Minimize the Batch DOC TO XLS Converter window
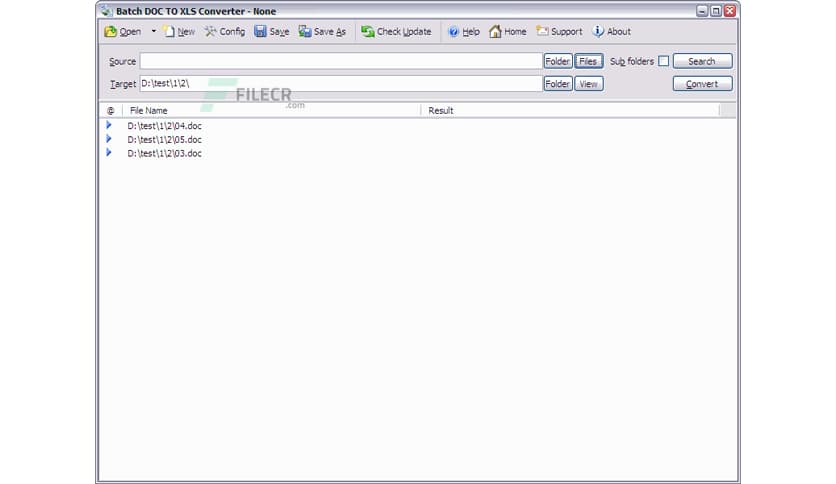The width and height of the screenshot is (836, 484). (x=702, y=11)
